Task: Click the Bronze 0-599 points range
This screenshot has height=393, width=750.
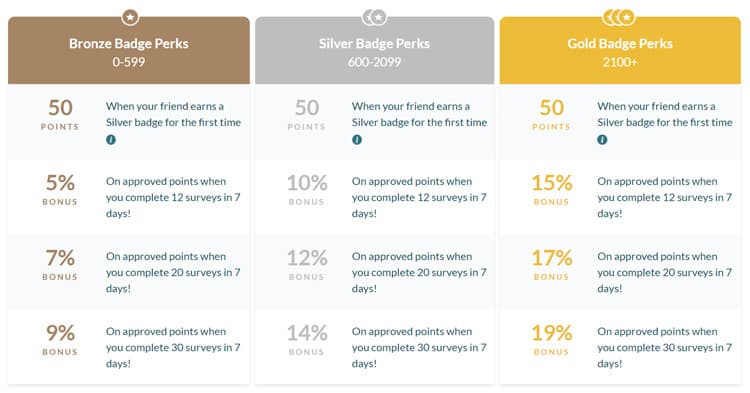Action: click(129, 62)
